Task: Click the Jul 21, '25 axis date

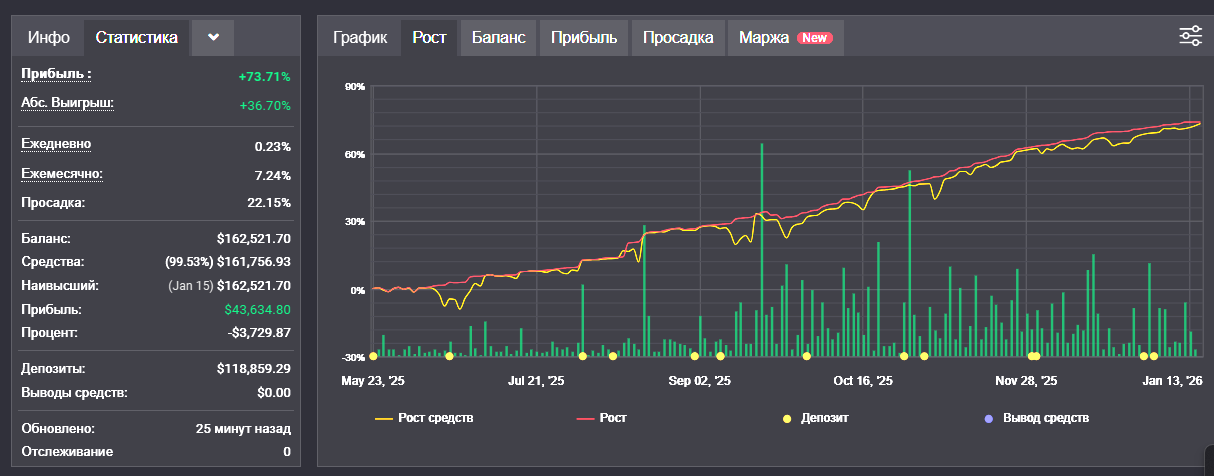Action: (536, 381)
